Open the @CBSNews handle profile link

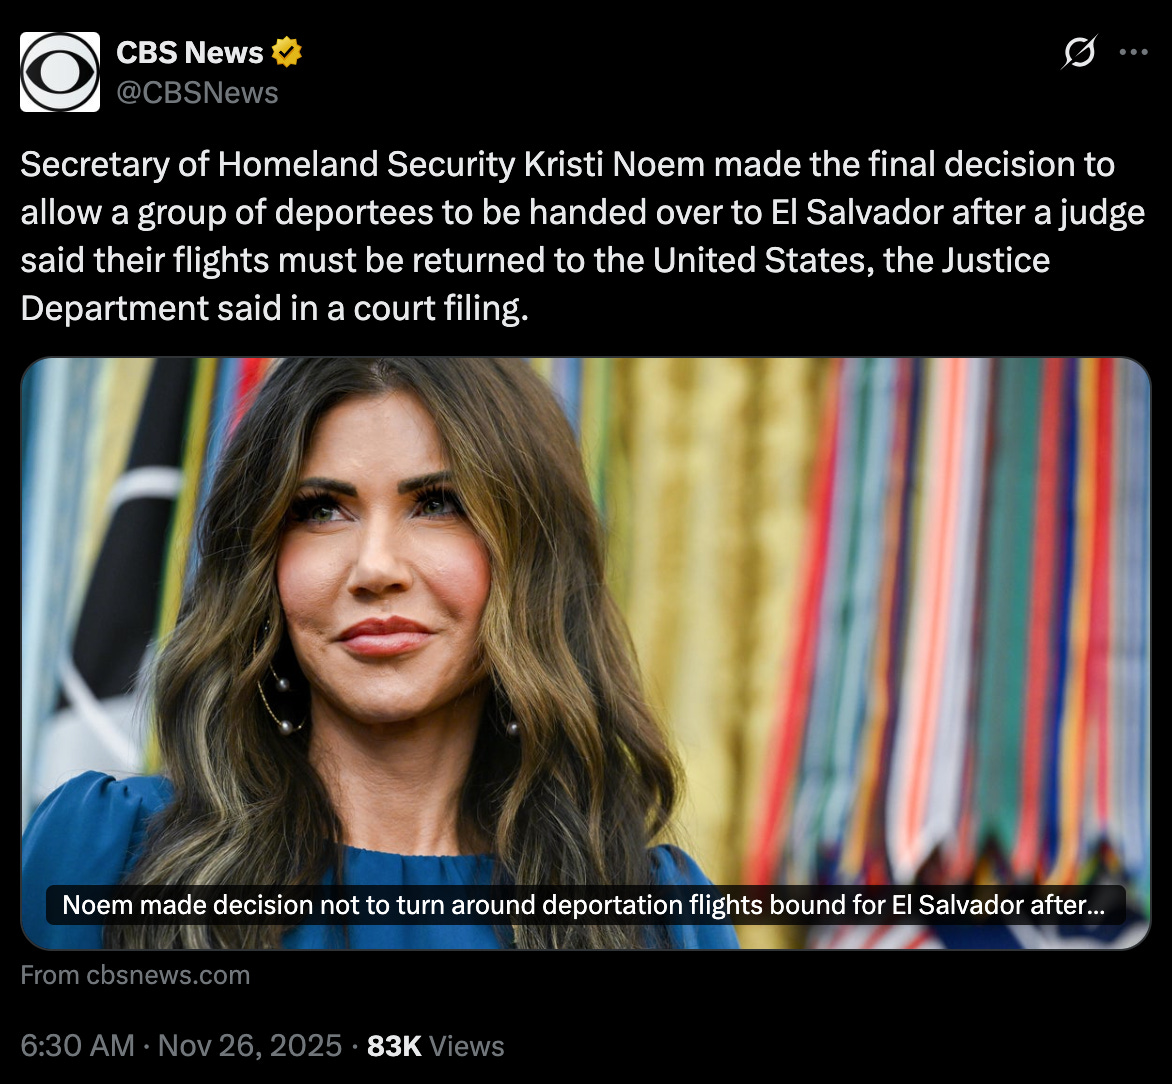point(197,93)
